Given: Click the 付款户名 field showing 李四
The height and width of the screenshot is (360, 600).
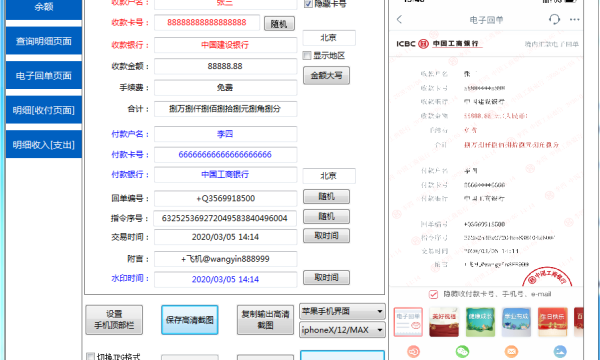Looking at the screenshot, I should 225,134.
